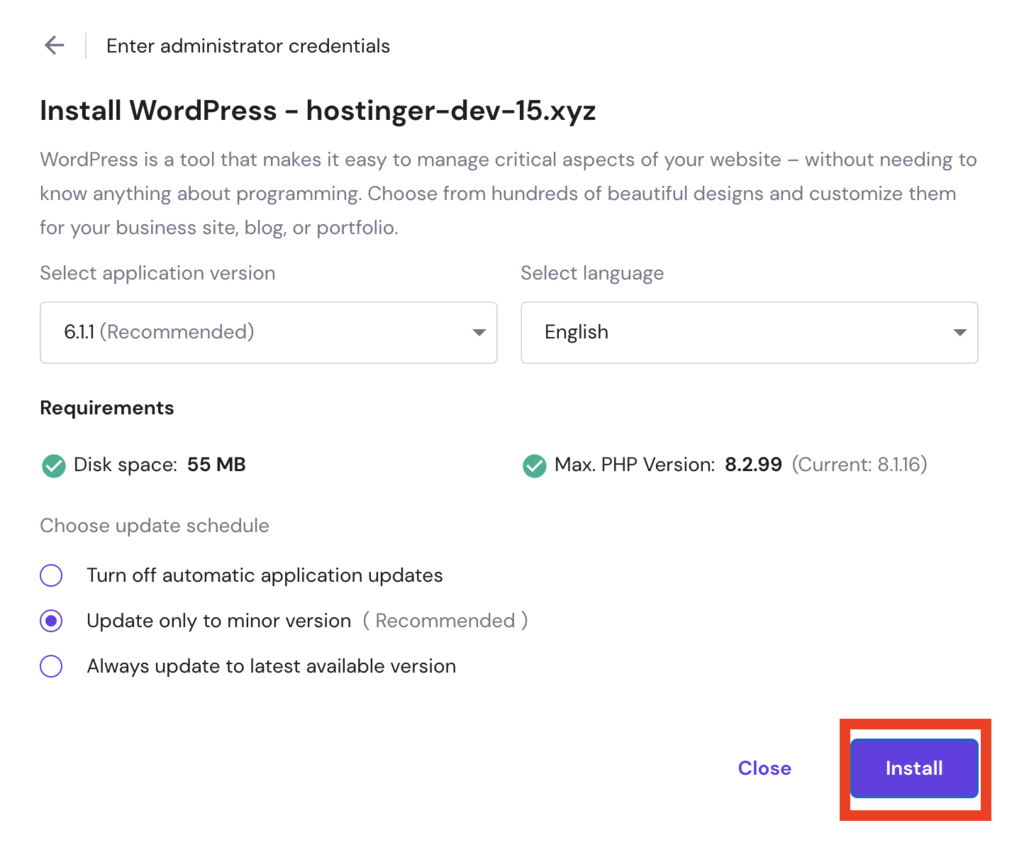This screenshot has width=1024, height=850.
Task: Click the Disk space green checkmark icon
Action: 54,465
